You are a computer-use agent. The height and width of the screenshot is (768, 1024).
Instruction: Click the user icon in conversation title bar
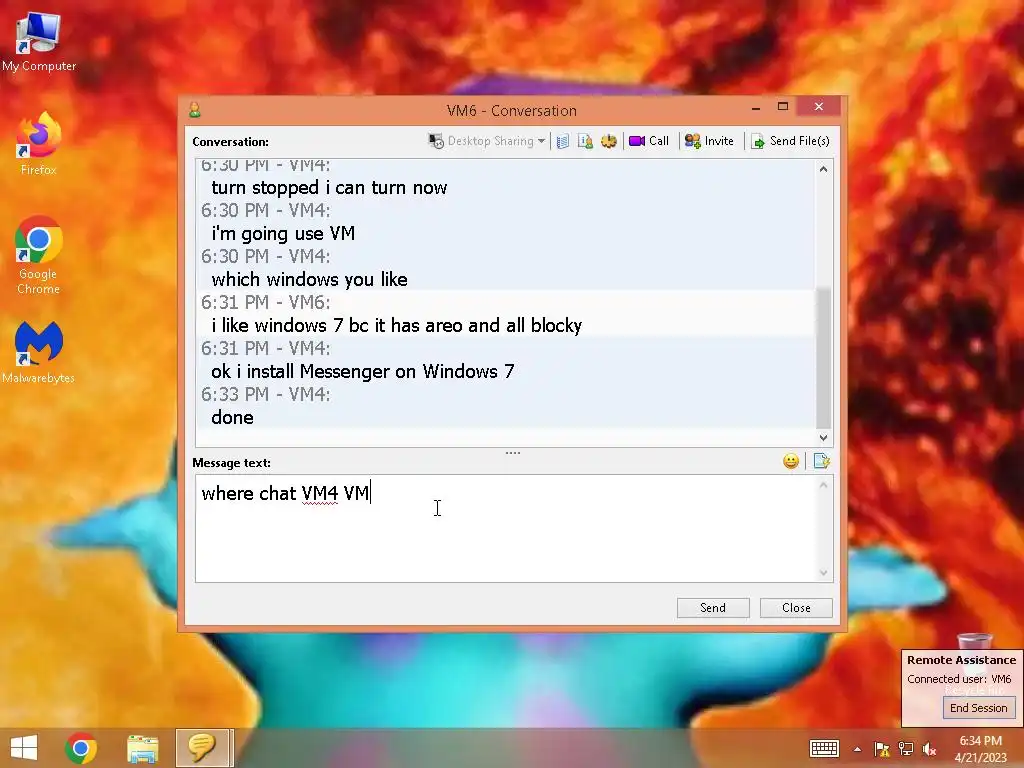pyautogui.click(x=195, y=110)
